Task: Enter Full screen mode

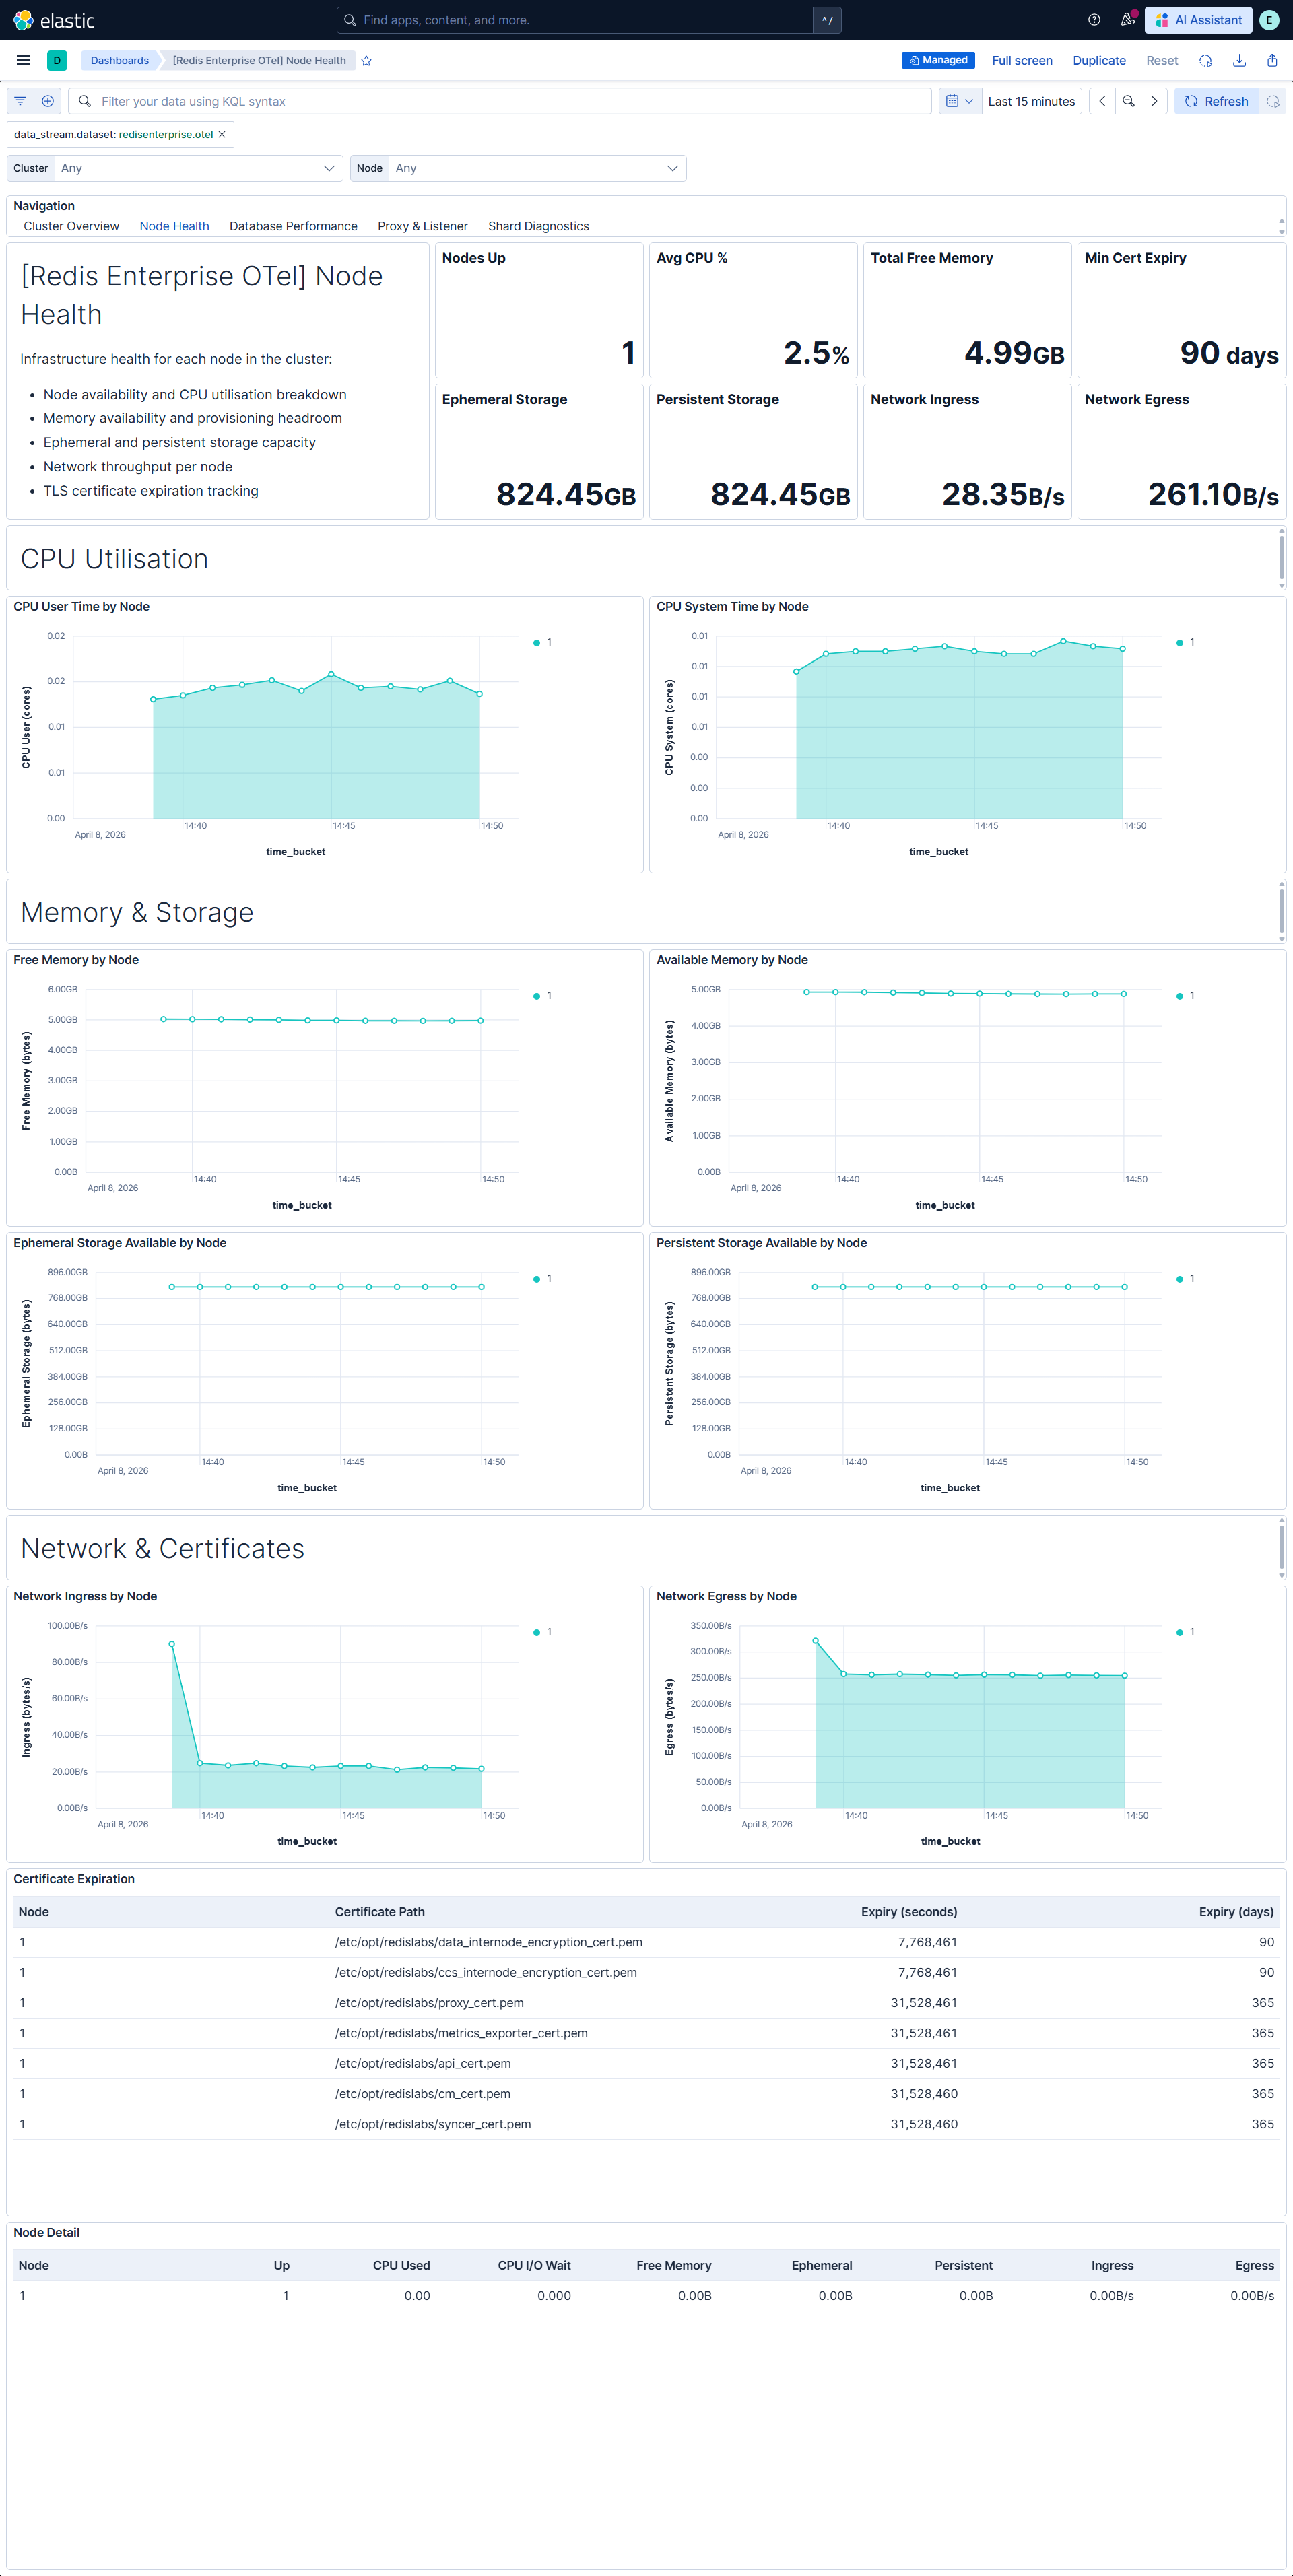Action: click(1021, 60)
